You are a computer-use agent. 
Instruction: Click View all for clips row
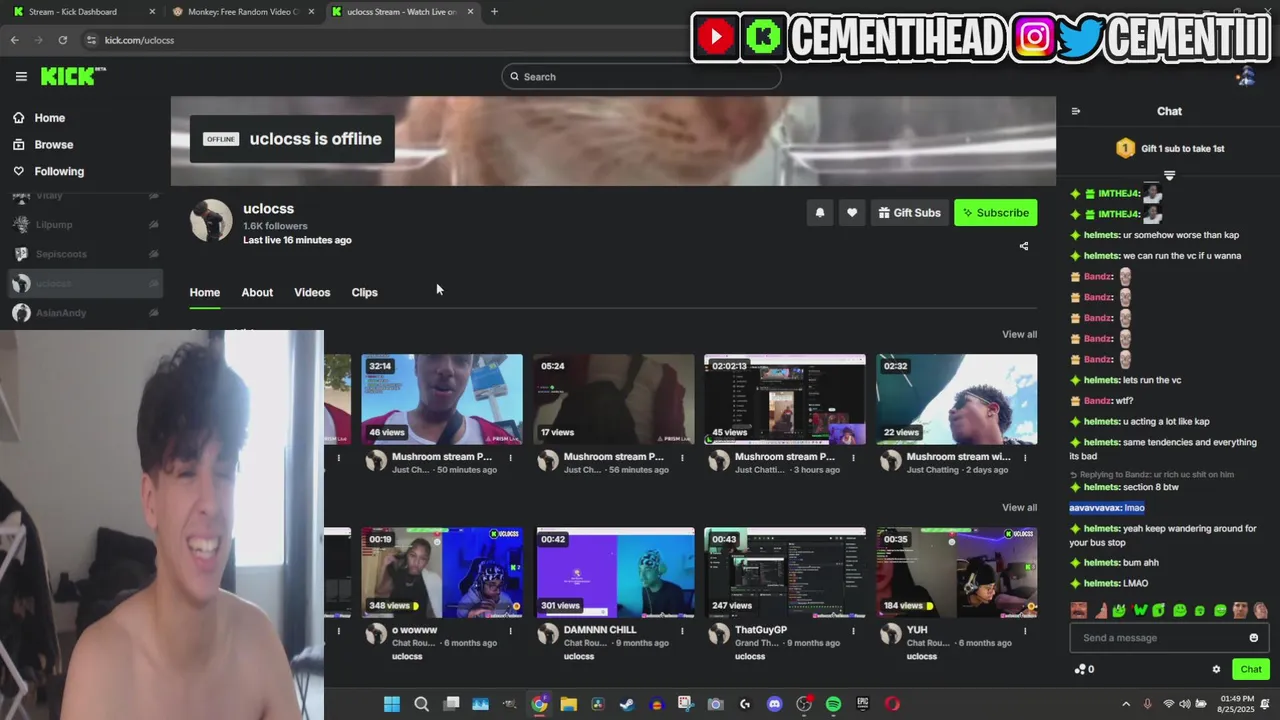click(1019, 507)
